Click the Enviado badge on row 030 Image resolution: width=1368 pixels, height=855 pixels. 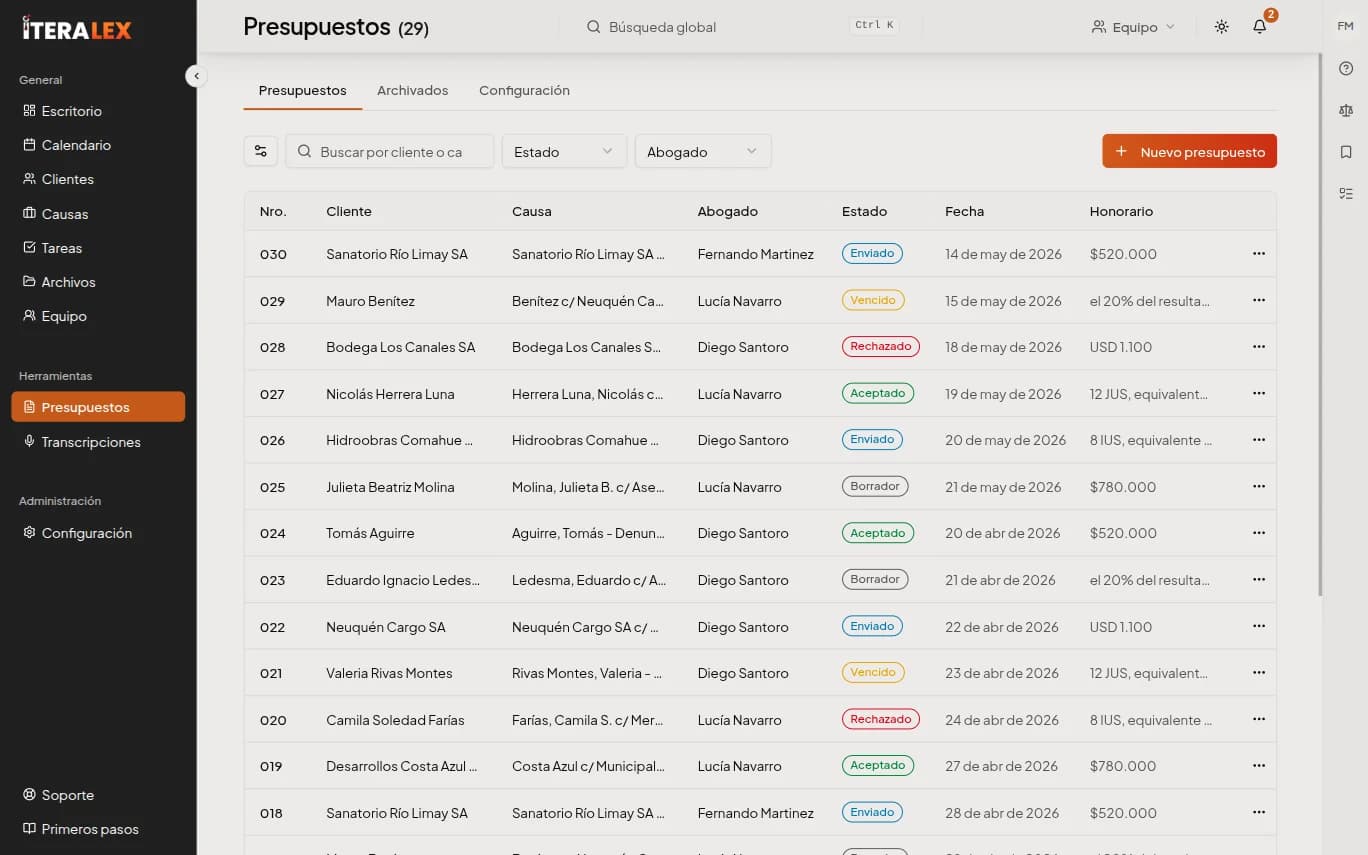point(872,253)
